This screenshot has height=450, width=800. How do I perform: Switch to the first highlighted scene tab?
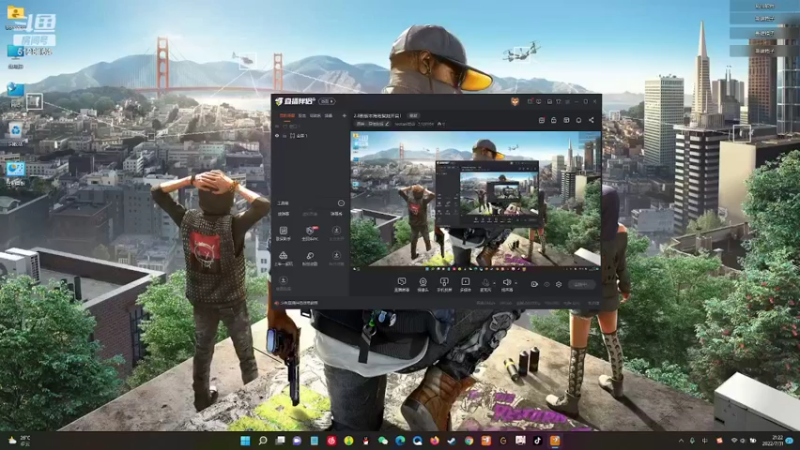point(287,116)
